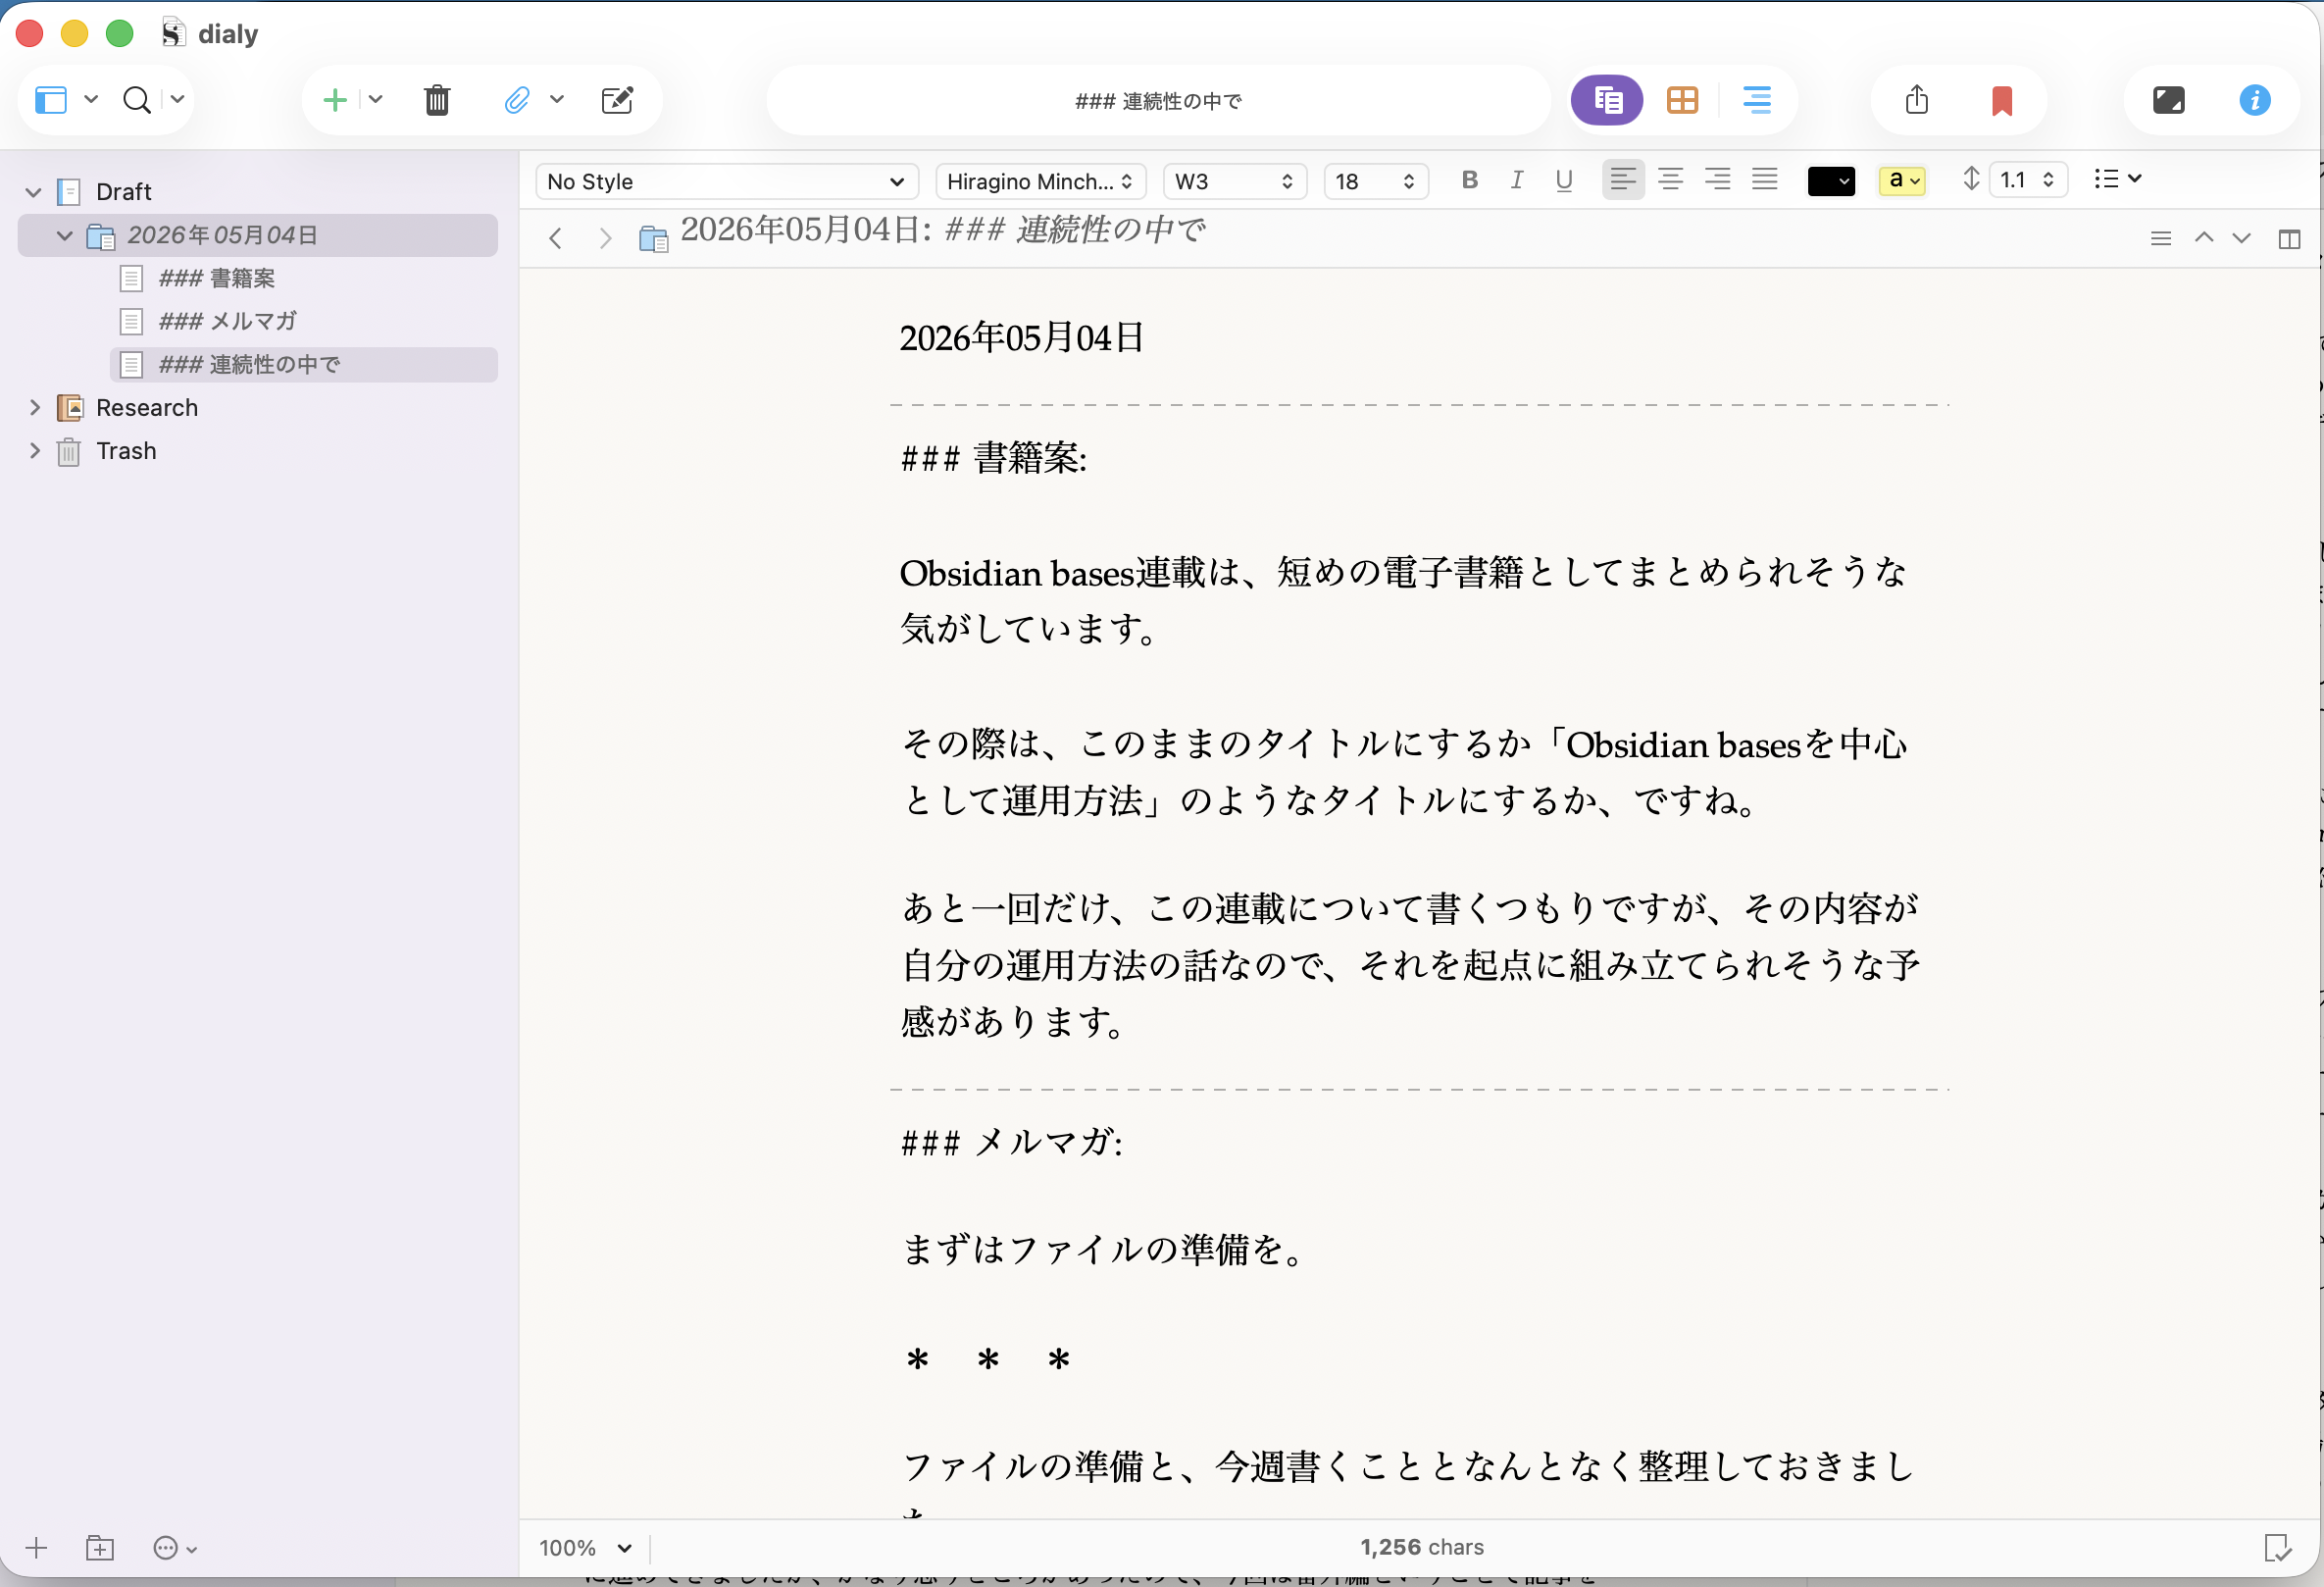Image resolution: width=2324 pixels, height=1587 pixels.
Task: Align text left
Action: tap(1623, 180)
